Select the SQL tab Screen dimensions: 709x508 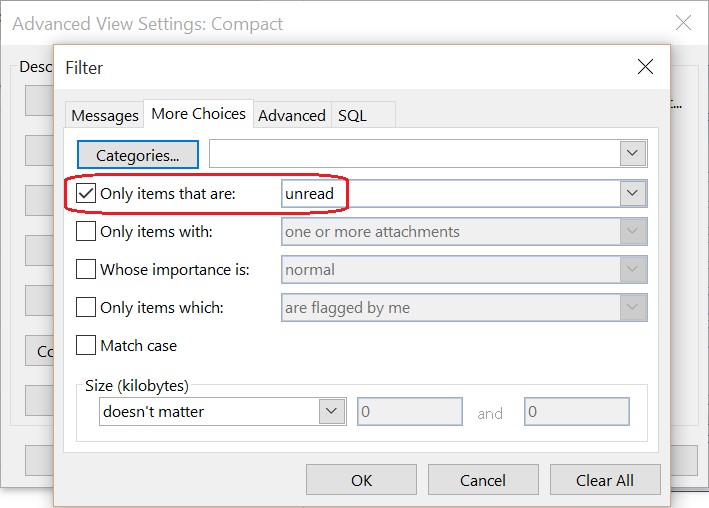pyautogui.click(x=352, y=116)
